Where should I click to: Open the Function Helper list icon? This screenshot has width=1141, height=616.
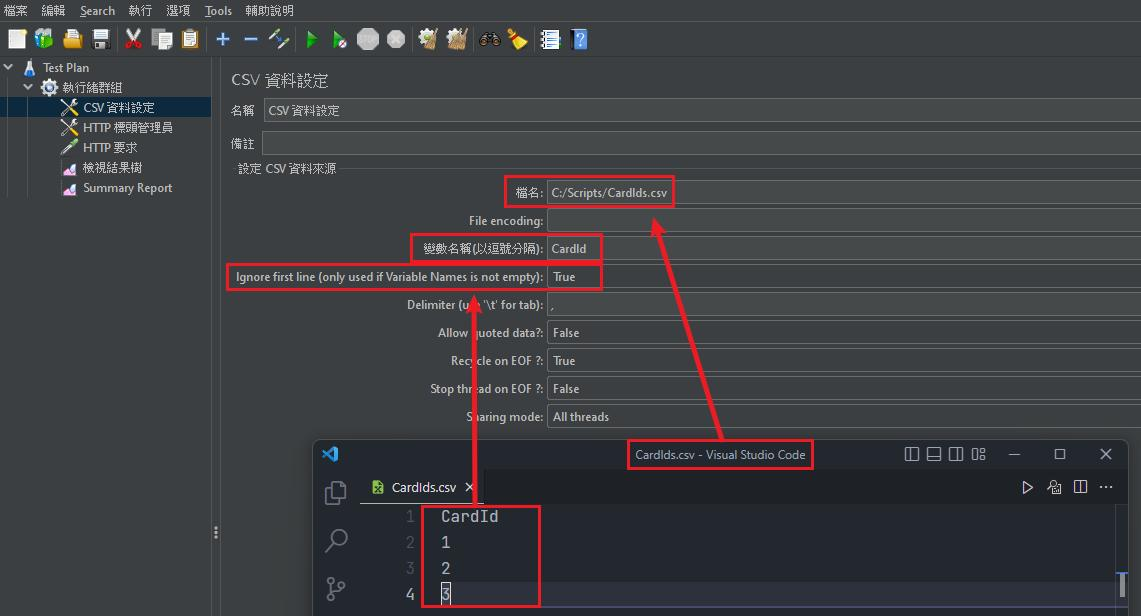tap(550, 39)
